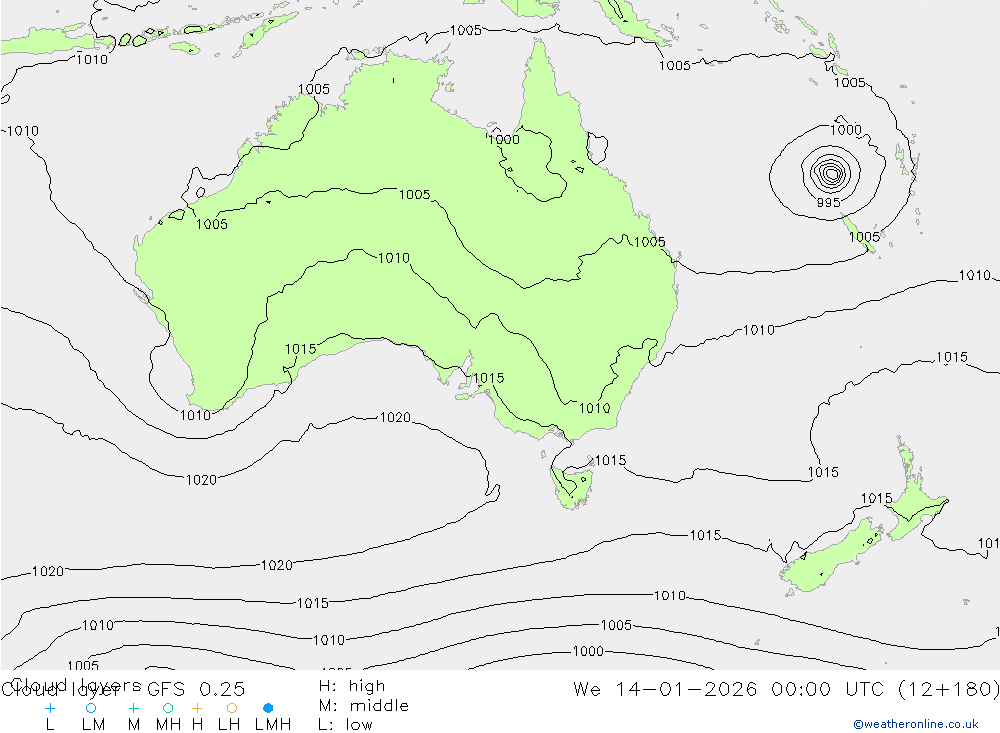Click the '1000' label just above the cyclone
The image size is (1000, 733).
click(846, 130)
